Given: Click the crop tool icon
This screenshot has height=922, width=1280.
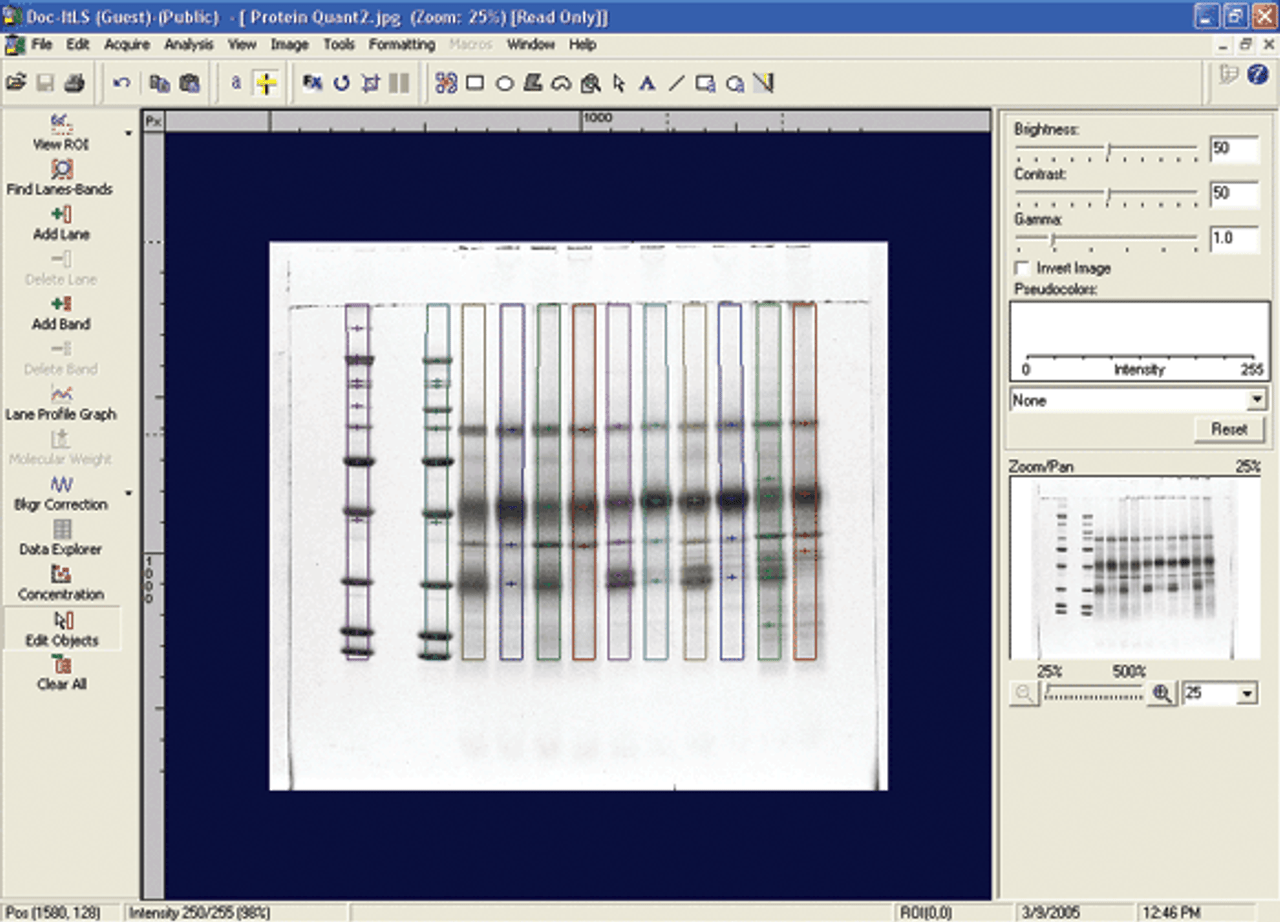Looking at the screenshot, I should tap(370, 83).
